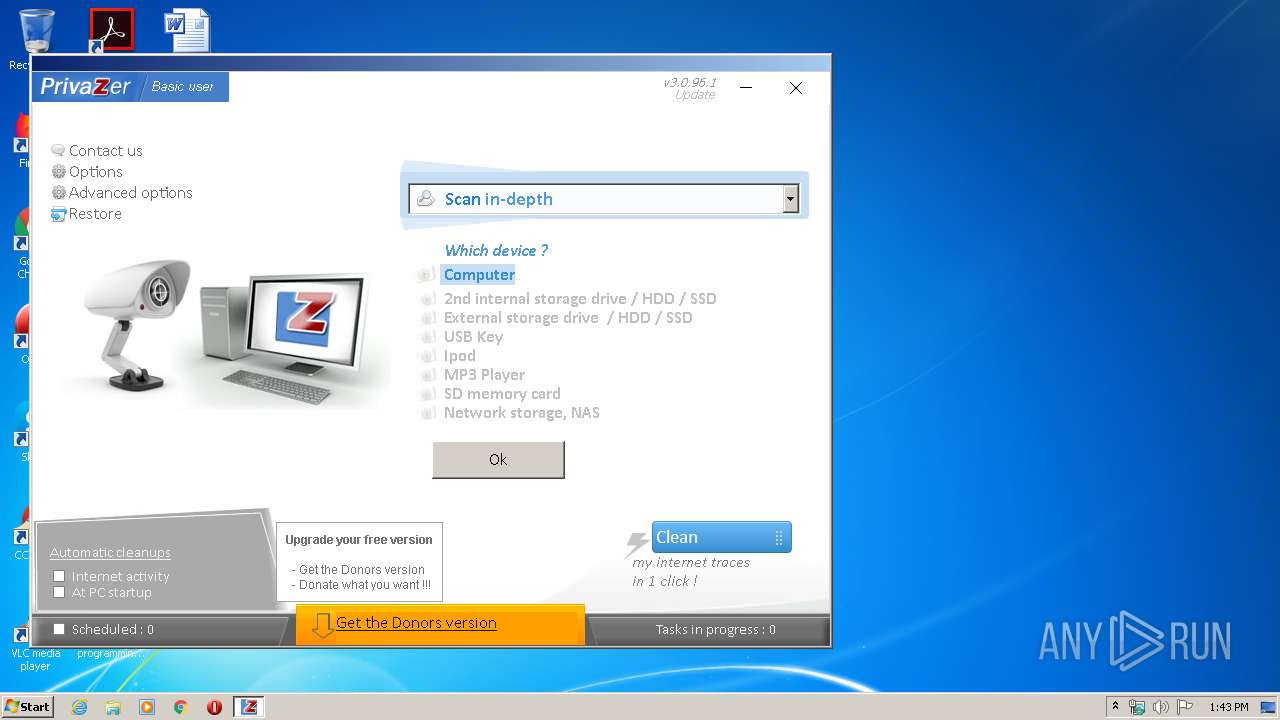Open File Explorer from taskbar
This screenshot has width=1280, height=720.
113,707
